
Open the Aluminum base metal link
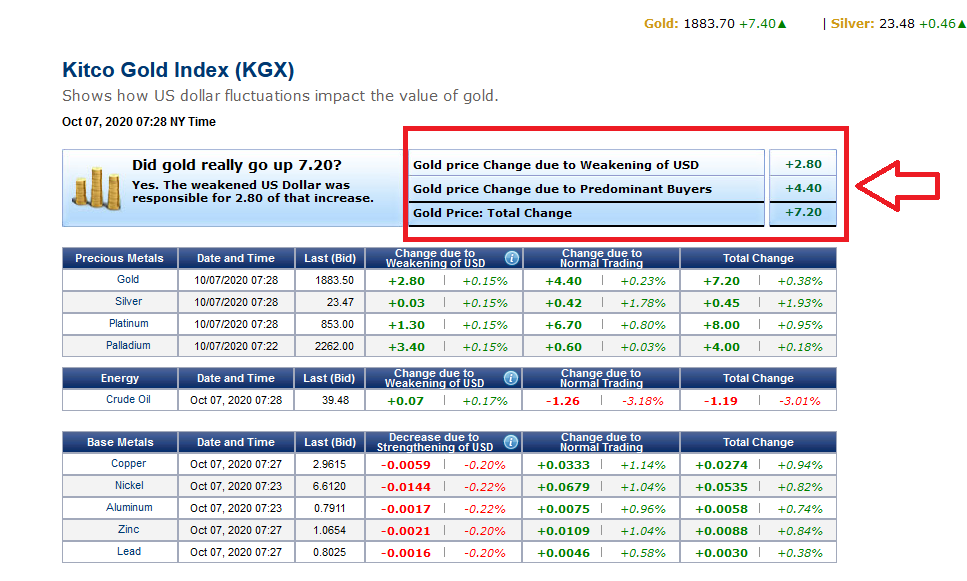129,508
